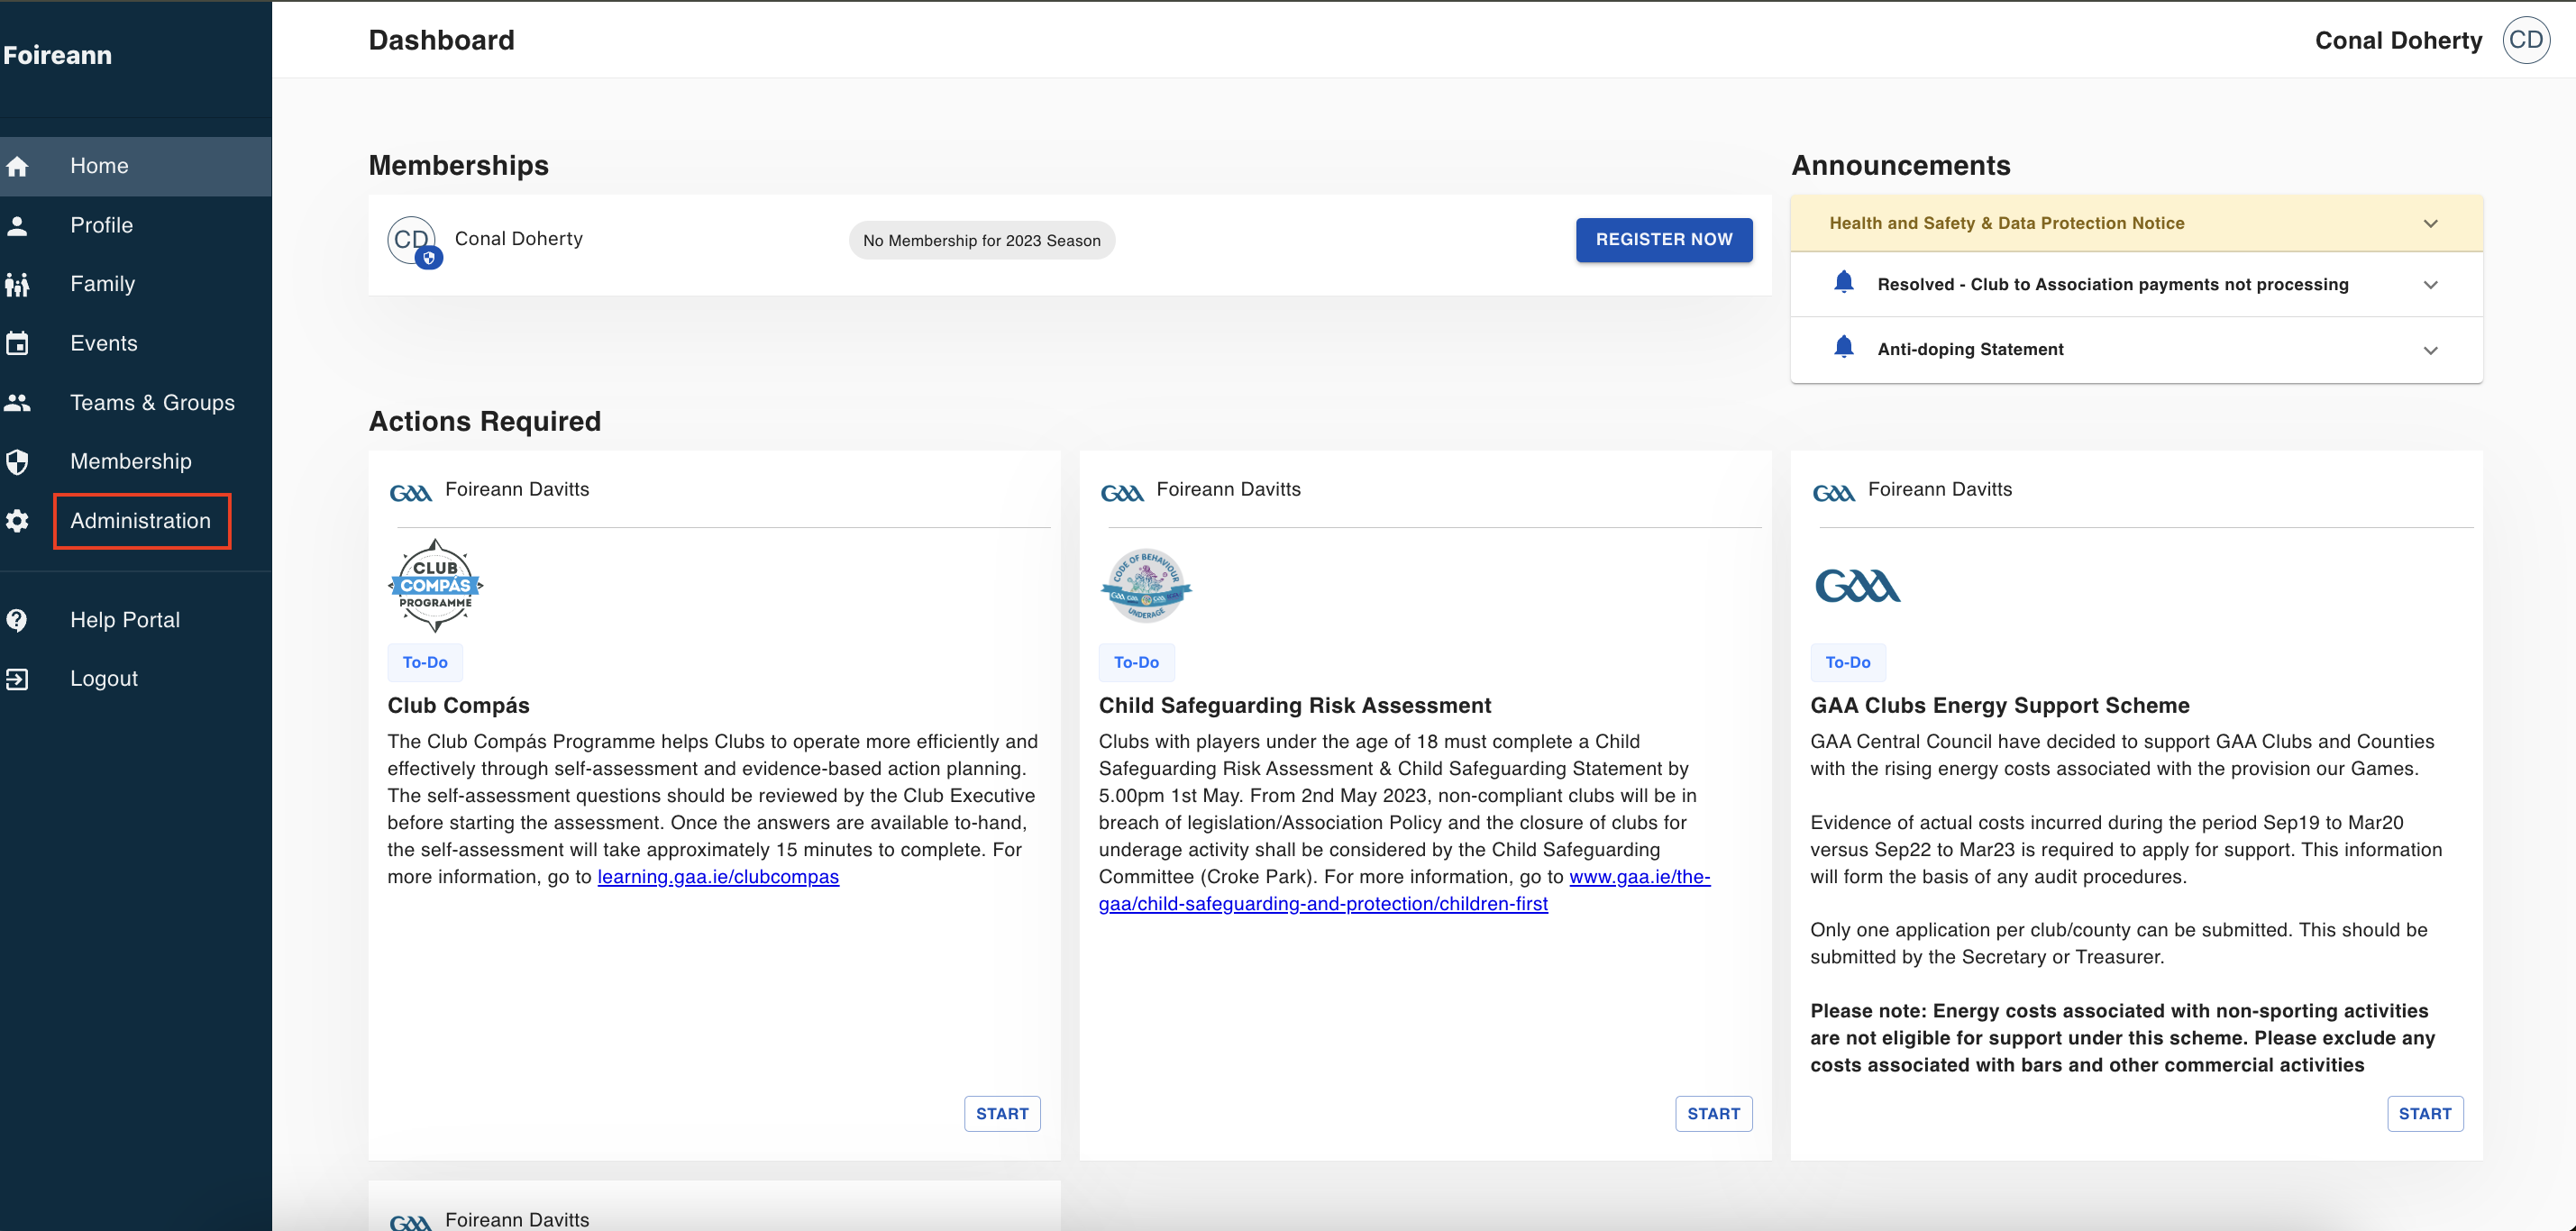
Task: Expand the Anti-doping Statement announcement
Action: point(2431,349)
